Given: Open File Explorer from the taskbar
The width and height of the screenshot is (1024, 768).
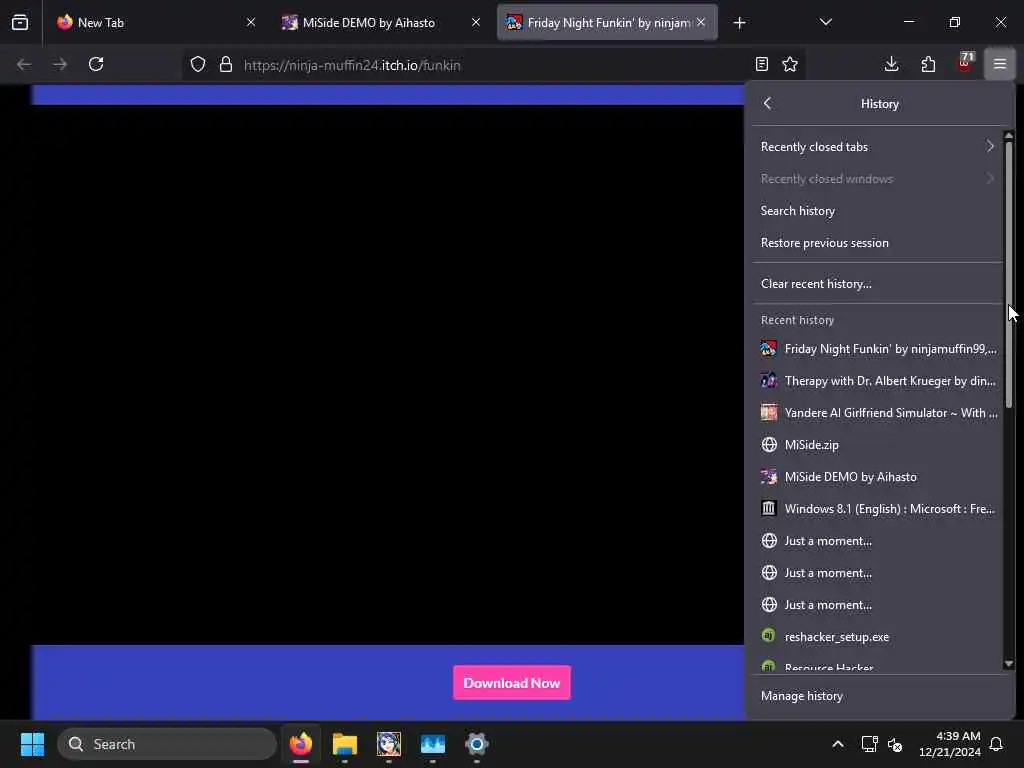Looking at the screenshot, I should pyautogui.click(x=344, y=744).
